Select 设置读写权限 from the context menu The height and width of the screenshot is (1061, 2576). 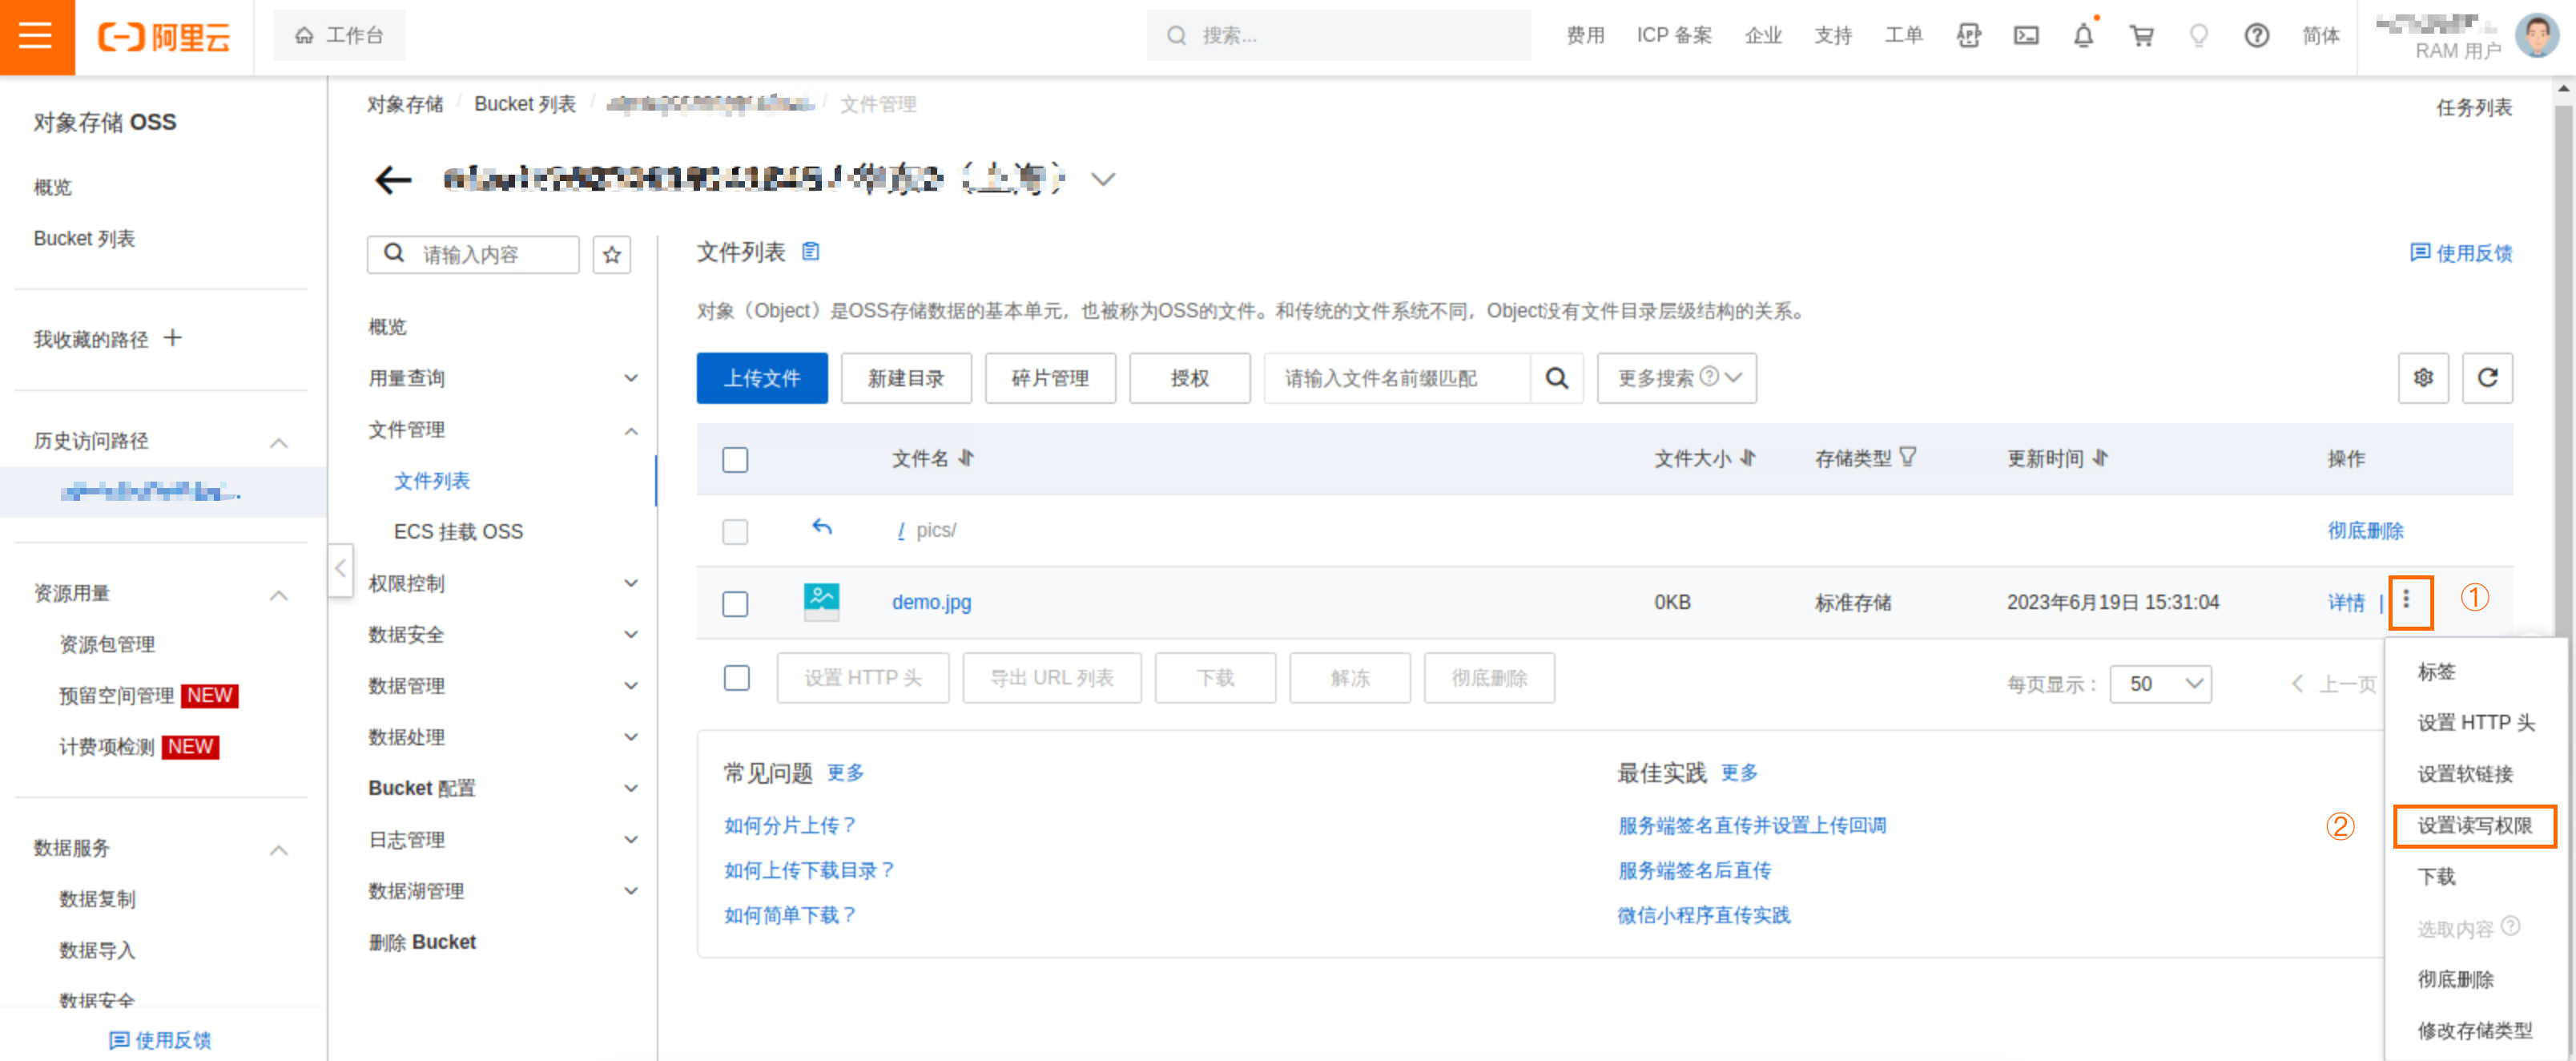pos(2474,826)
